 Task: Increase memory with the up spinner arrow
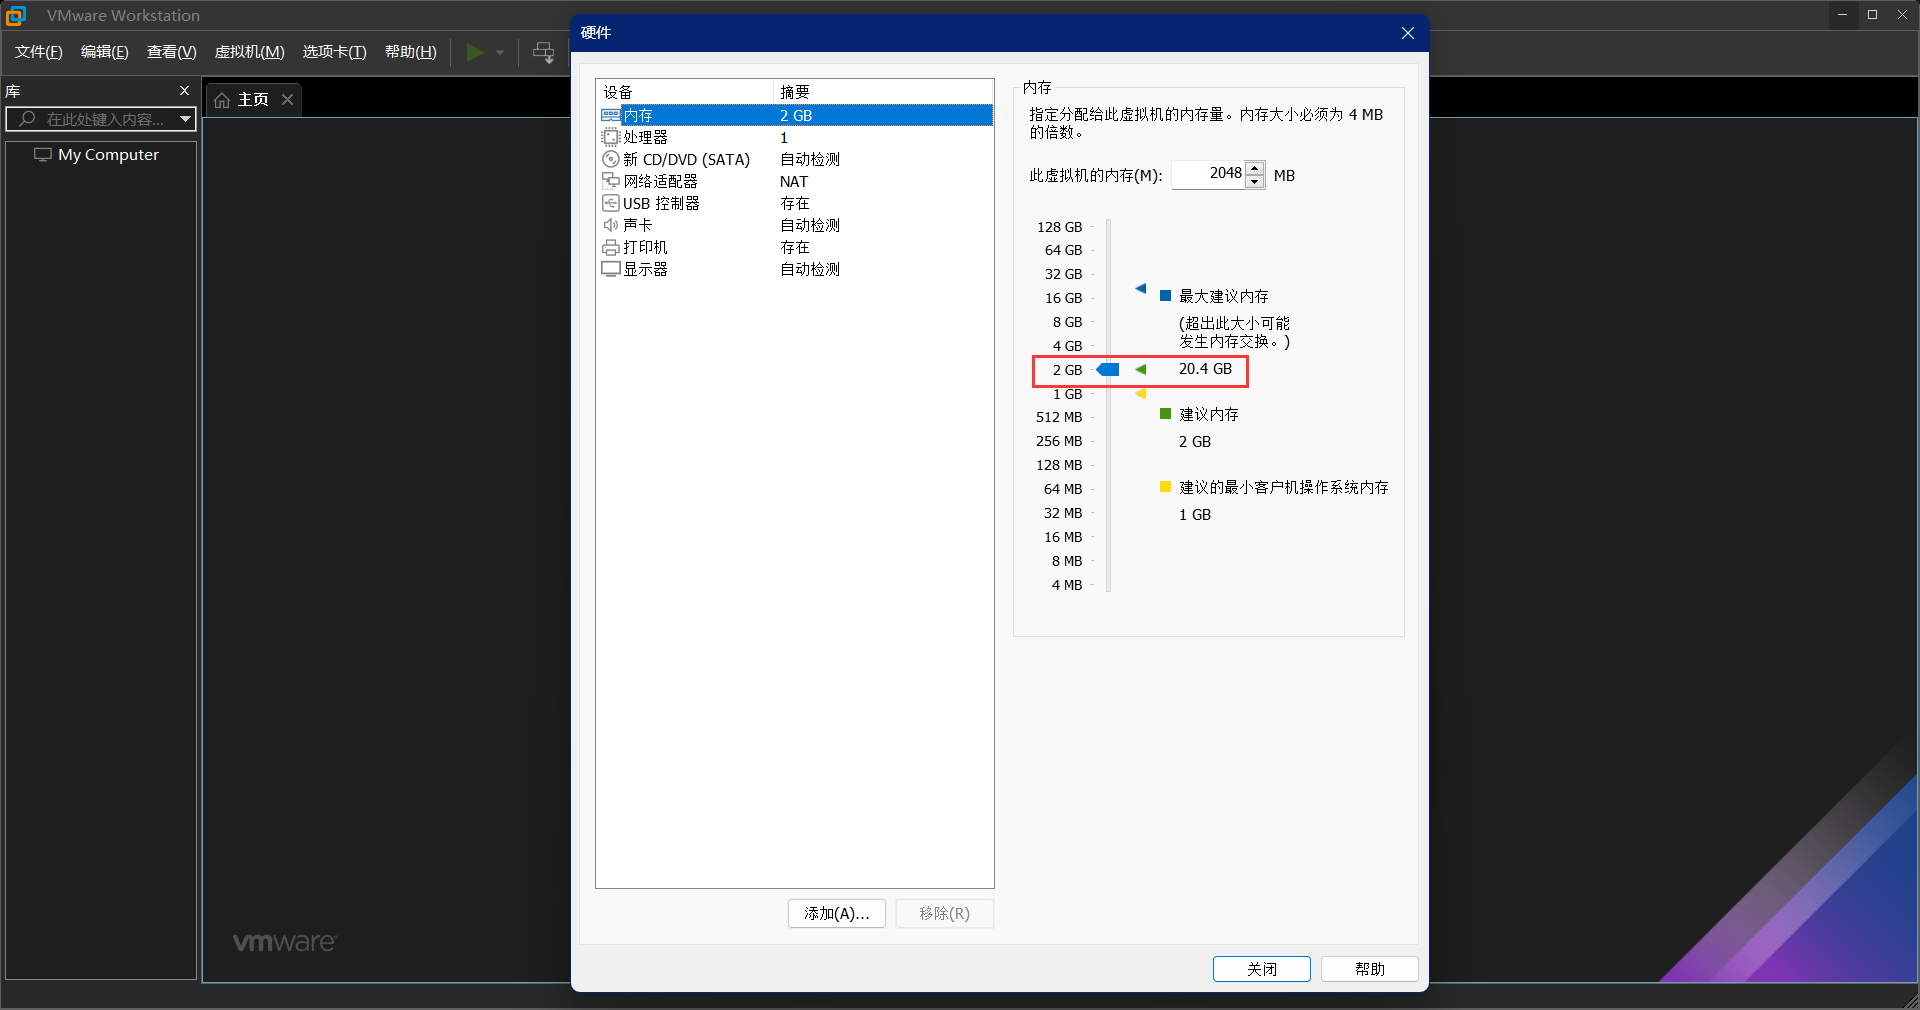[x=1255, y=168]
